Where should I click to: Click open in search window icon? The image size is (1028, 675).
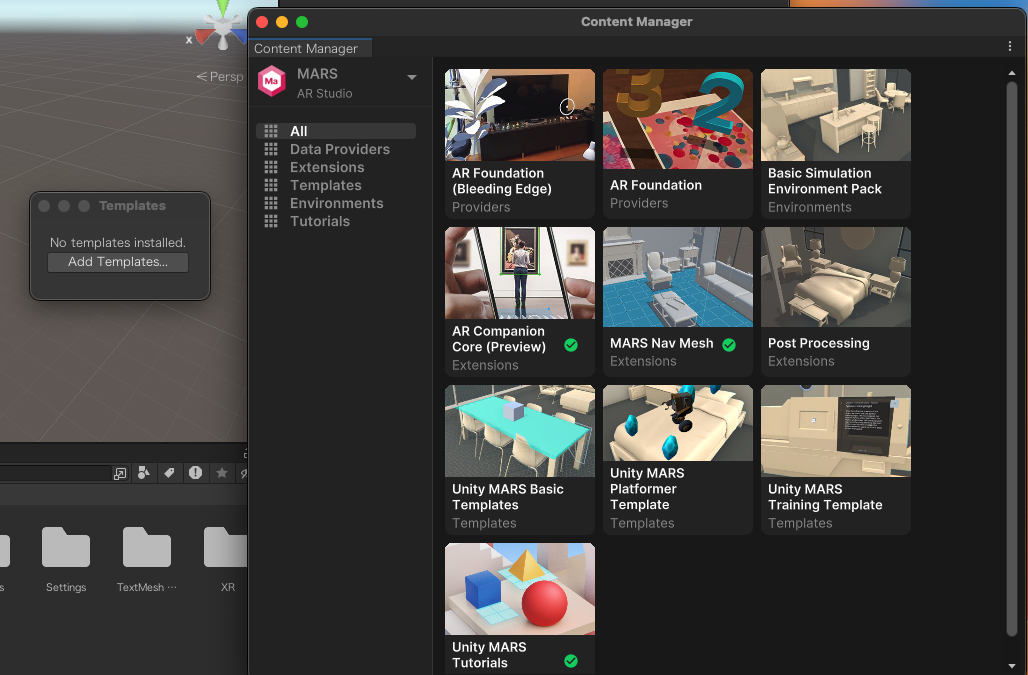(x=119, y=473)
